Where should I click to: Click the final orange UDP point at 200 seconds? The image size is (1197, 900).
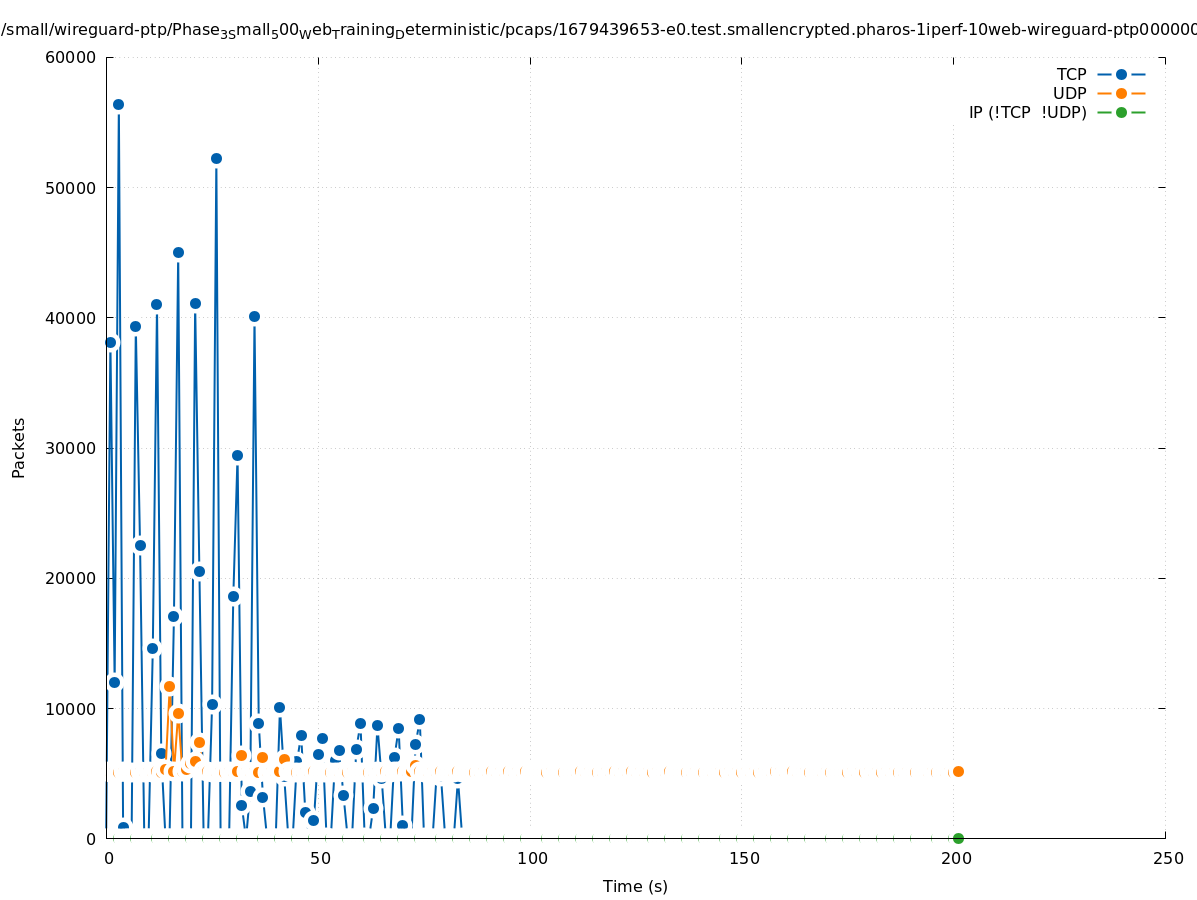(x=958, y=771)
